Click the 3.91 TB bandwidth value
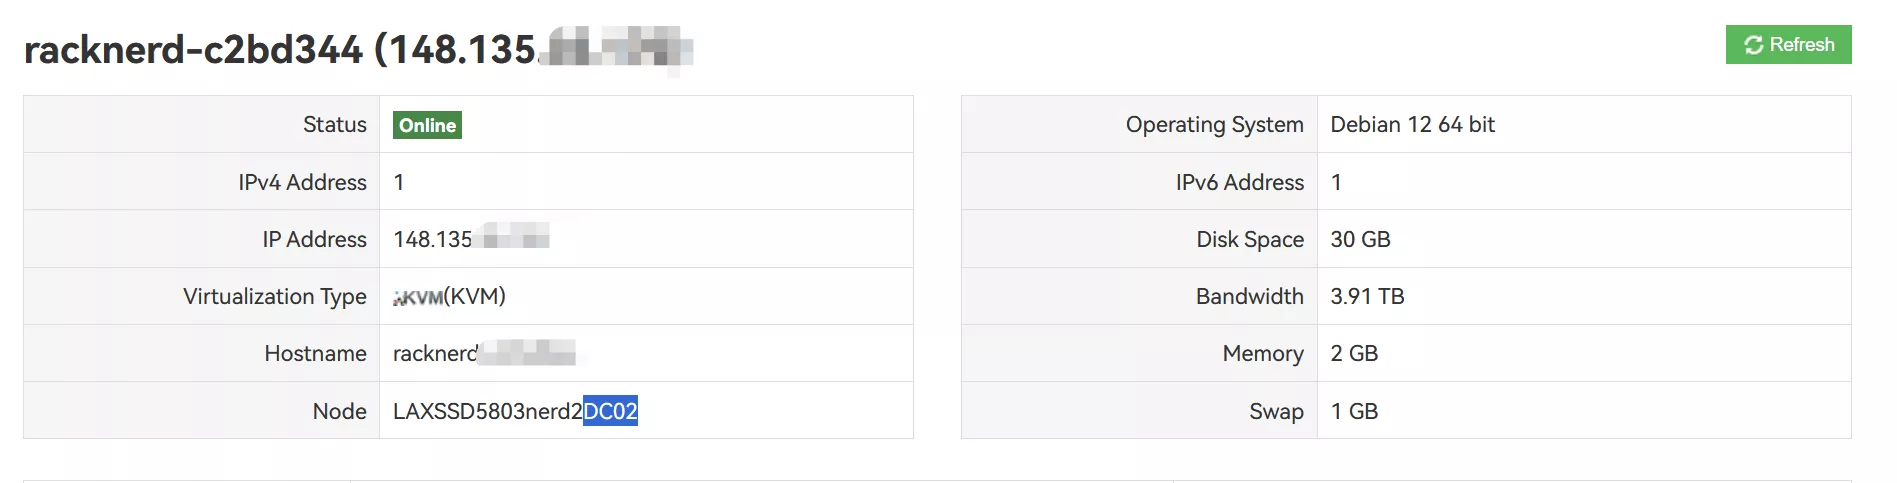1897x483 pixels. [1367, 297]
